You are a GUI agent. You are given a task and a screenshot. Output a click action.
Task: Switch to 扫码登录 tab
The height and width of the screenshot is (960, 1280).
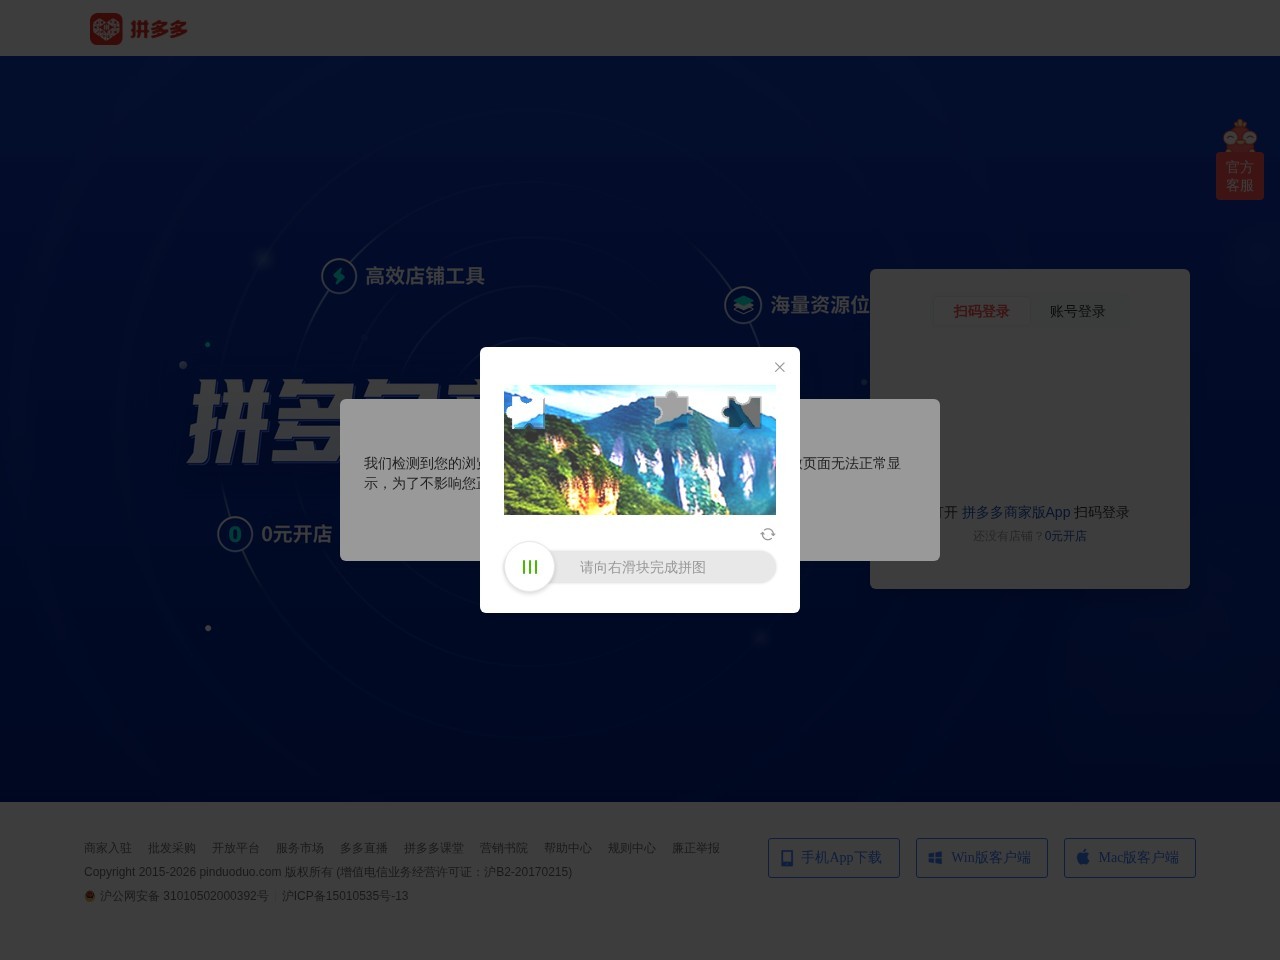coord(981,311)
